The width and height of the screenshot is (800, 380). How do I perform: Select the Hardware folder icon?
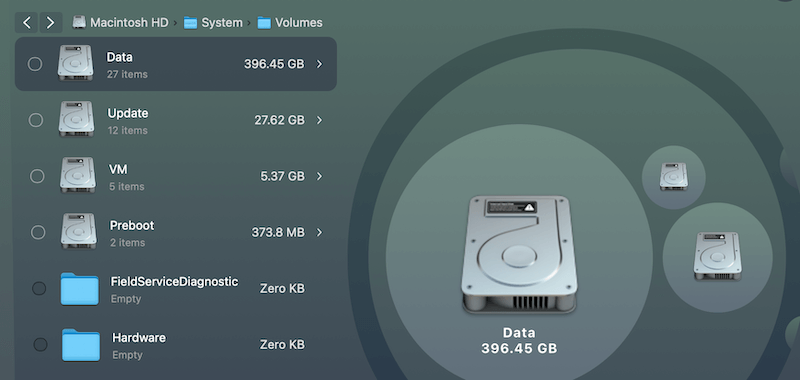pyautogui.click(x=81, y=345)
